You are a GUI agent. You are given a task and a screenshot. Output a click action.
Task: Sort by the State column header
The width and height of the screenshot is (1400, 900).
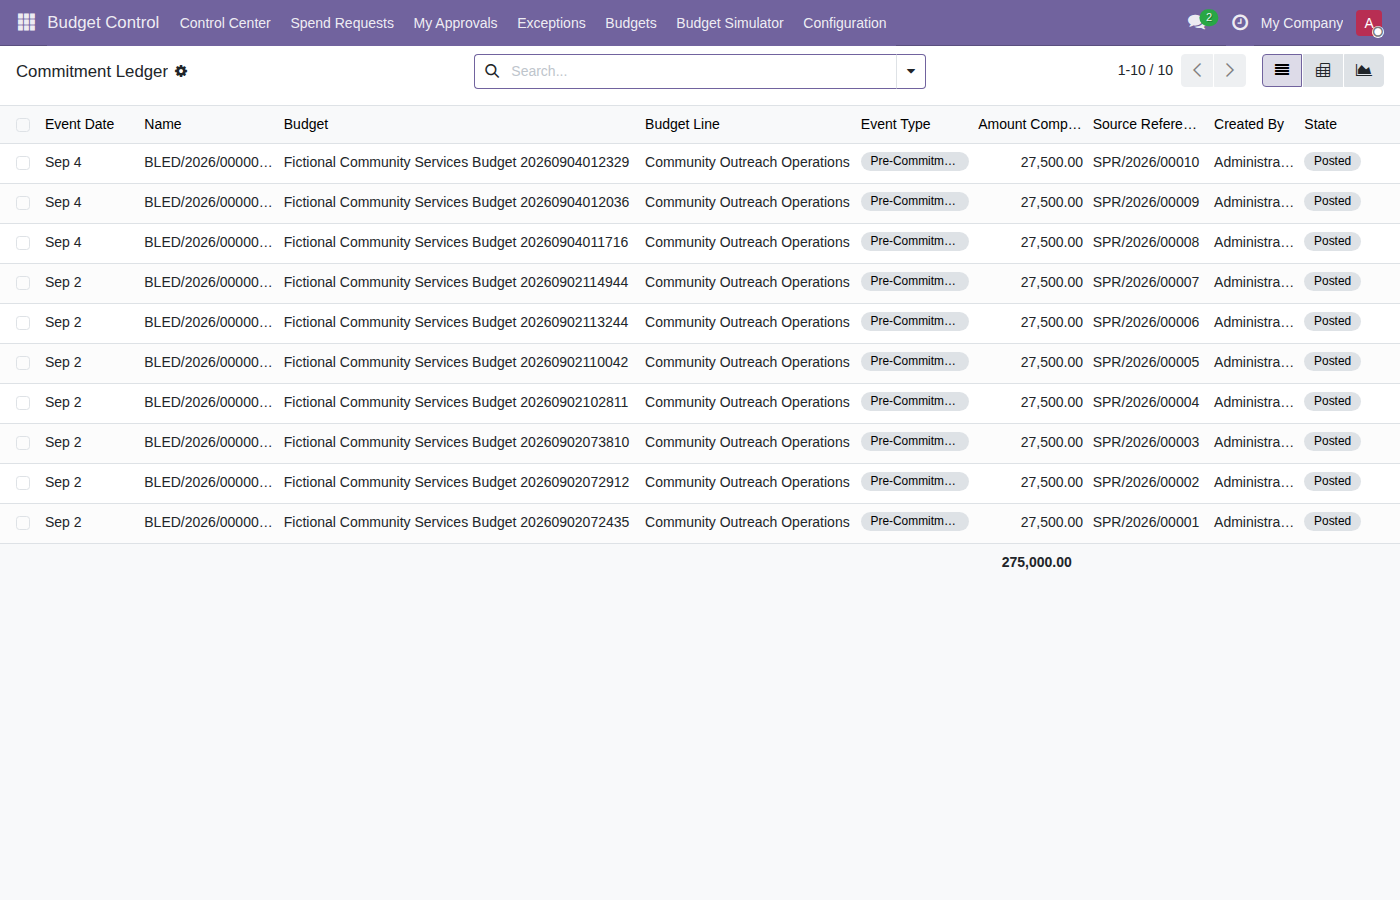coord(1320,124)
